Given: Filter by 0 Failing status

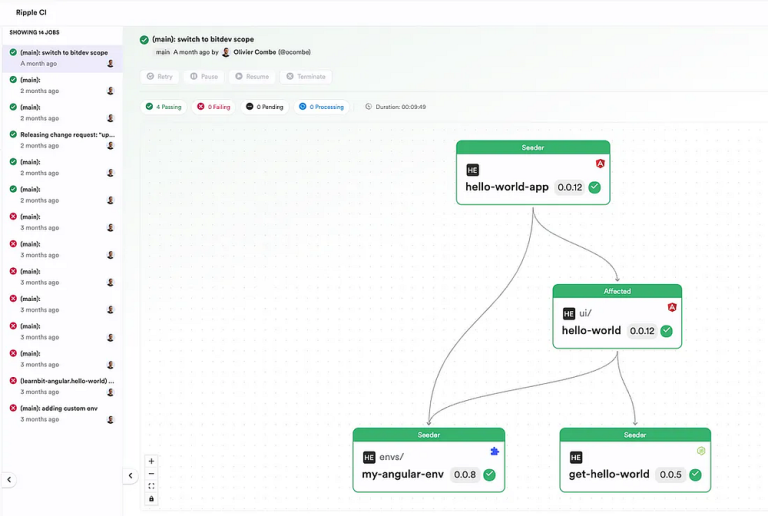Looking at the screenshot, I should click(x=214, y=106).
